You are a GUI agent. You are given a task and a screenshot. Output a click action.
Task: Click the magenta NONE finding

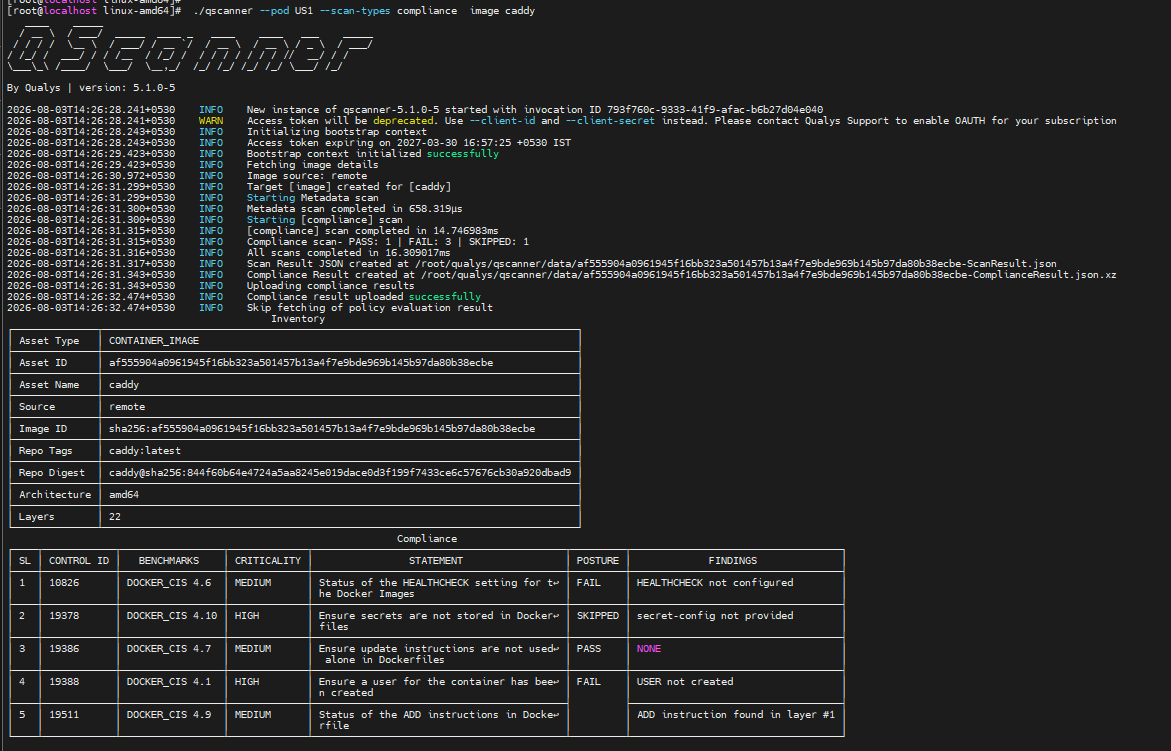(x=648, y=649)
